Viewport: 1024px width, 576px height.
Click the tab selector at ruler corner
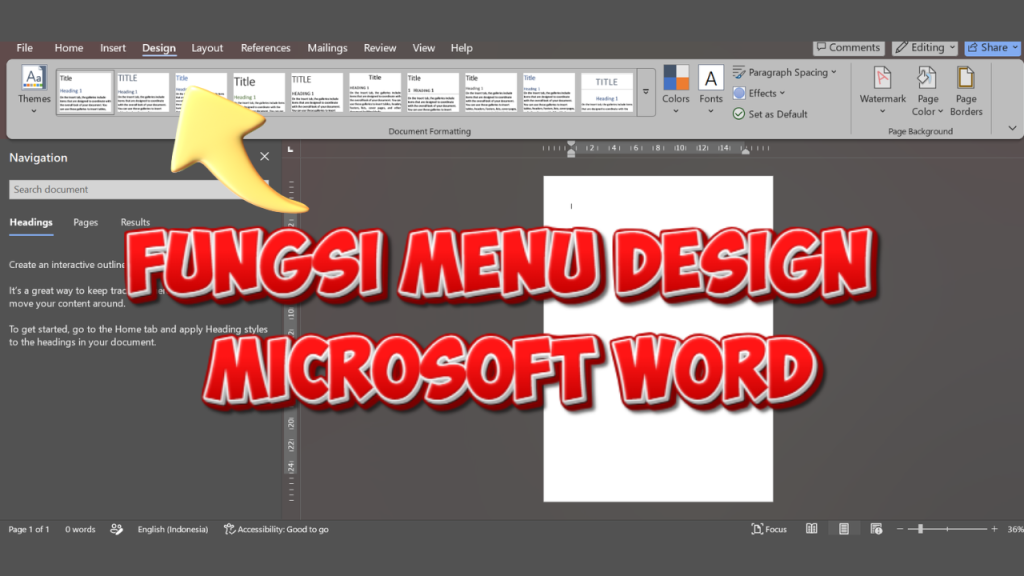(x=291, y=150)
